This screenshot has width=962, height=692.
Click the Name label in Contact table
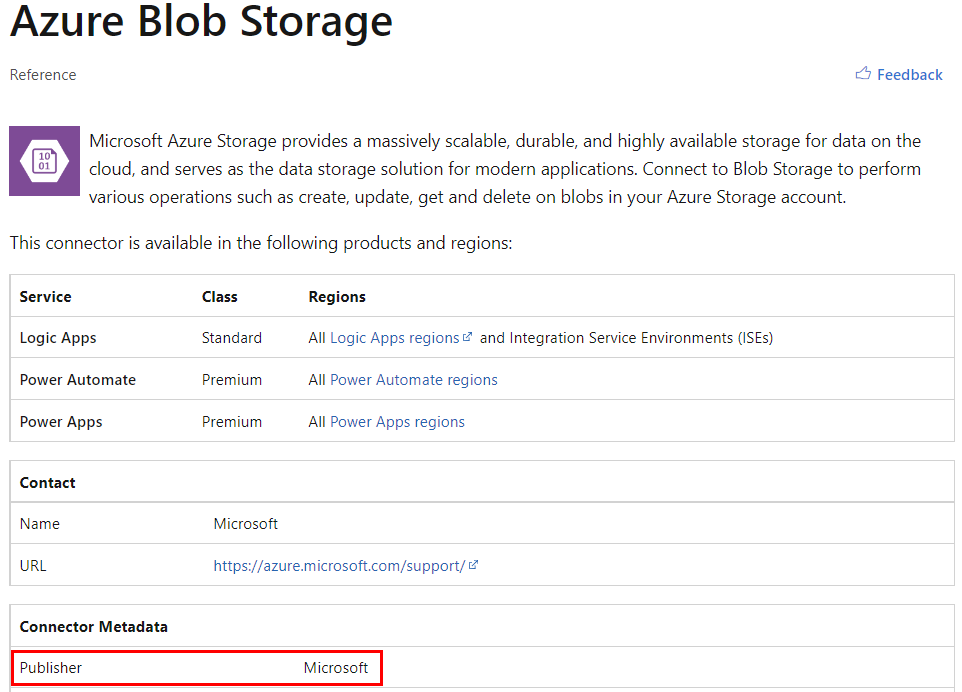pos(39,524)
